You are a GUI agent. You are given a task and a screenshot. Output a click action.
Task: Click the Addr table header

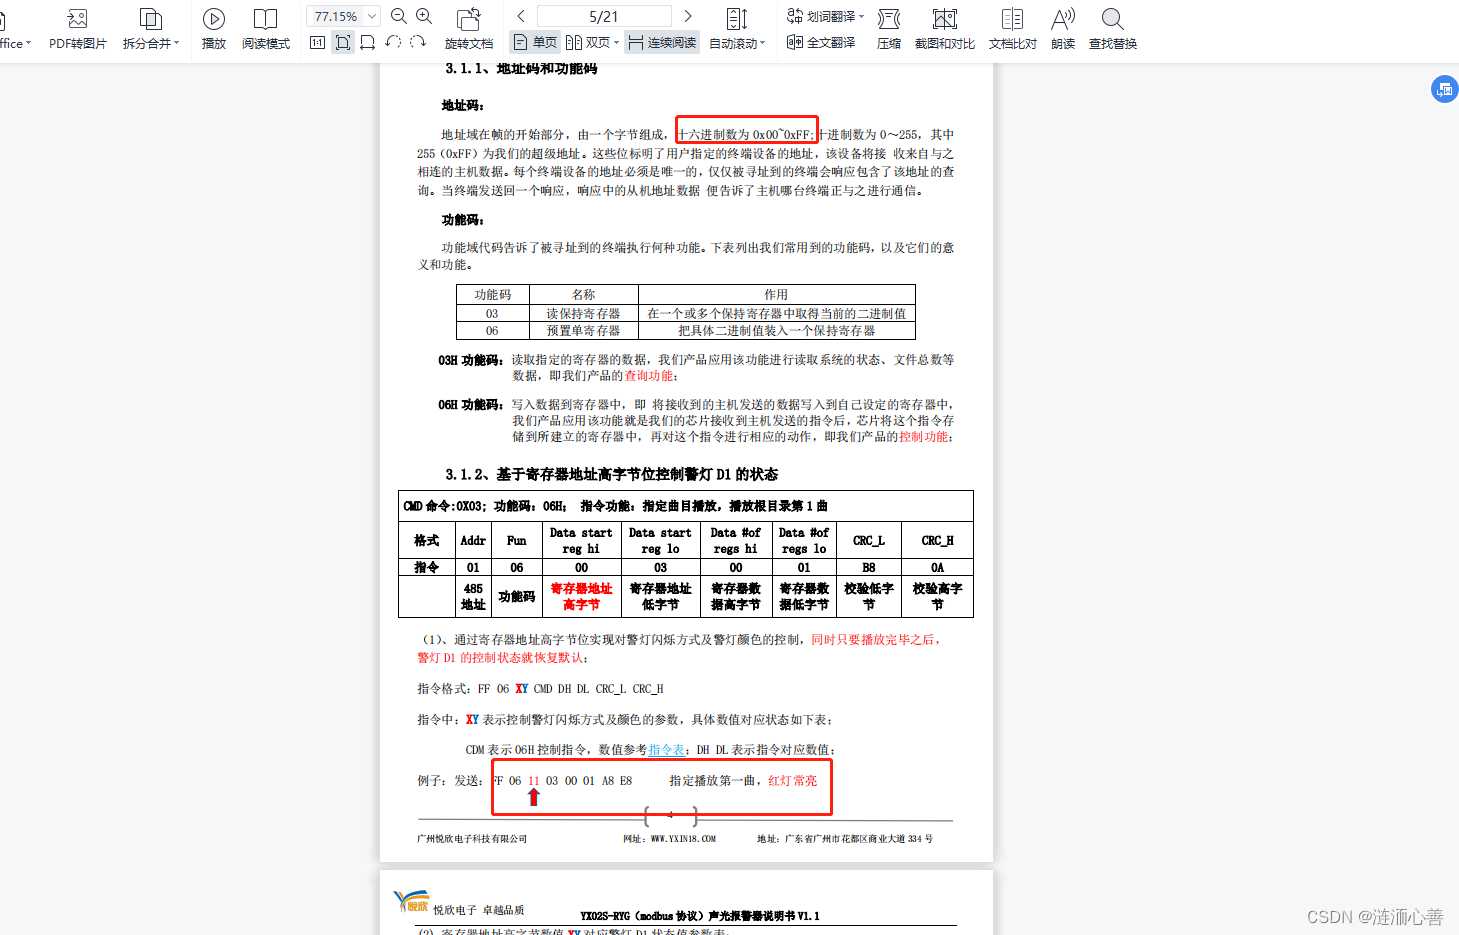473,541
